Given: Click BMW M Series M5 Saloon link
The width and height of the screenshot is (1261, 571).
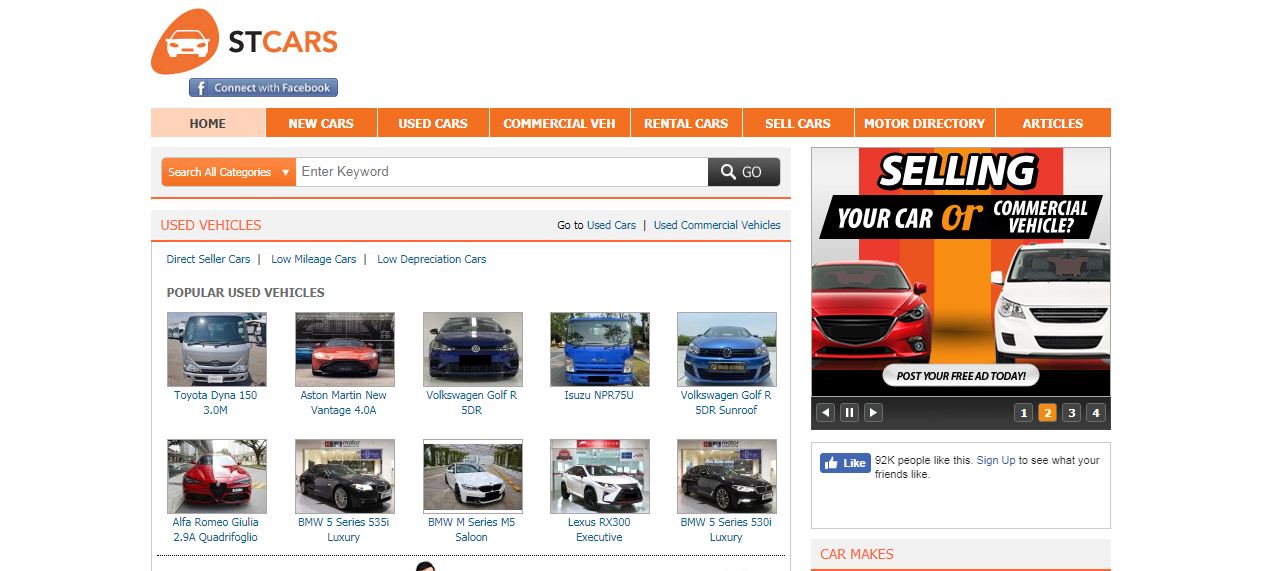Looking at the screenshot, I should point(472,529).
